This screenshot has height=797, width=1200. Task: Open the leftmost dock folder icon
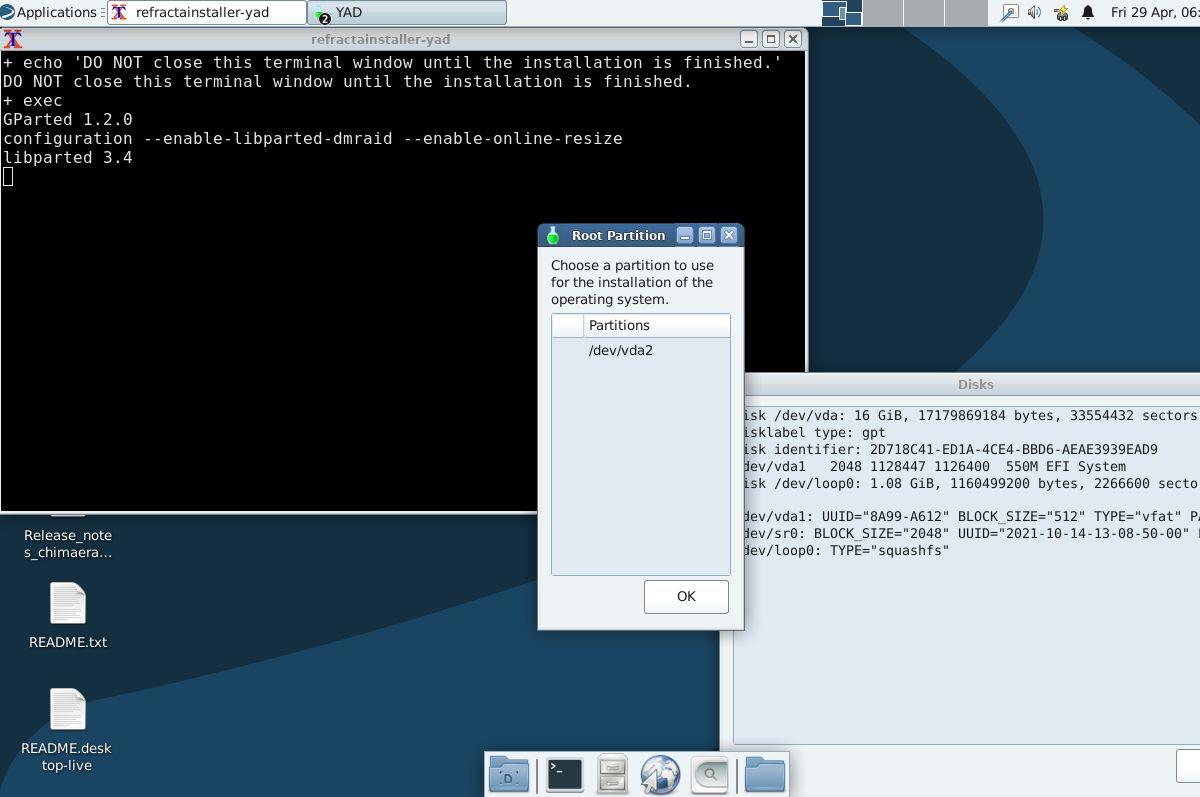pos(509,773)
